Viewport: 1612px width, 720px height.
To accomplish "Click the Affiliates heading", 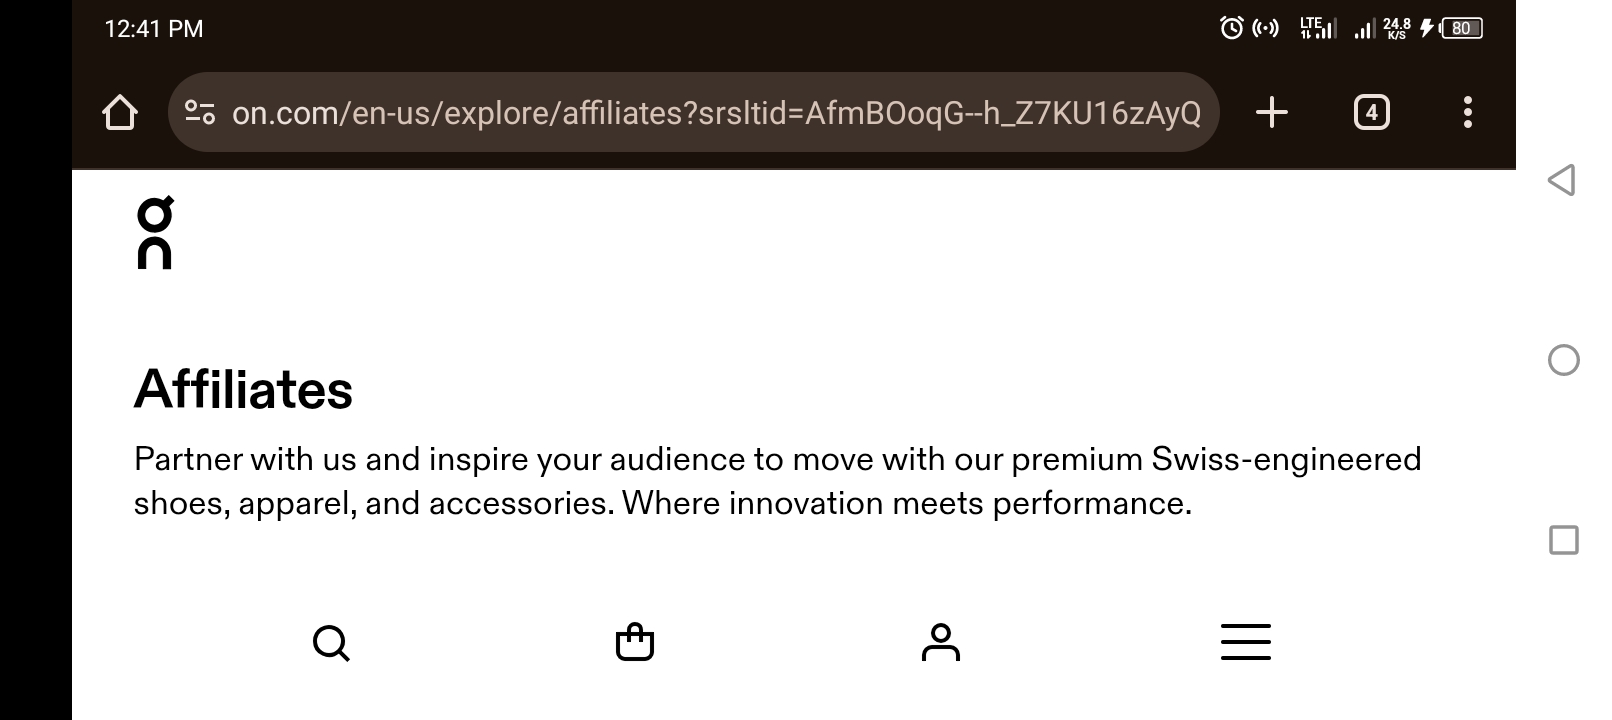I will pos(244,389).
